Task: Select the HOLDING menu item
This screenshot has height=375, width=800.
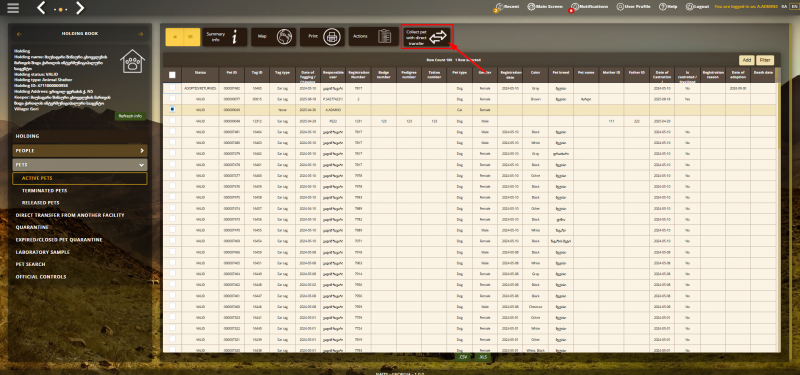Action: click(80, 136)
